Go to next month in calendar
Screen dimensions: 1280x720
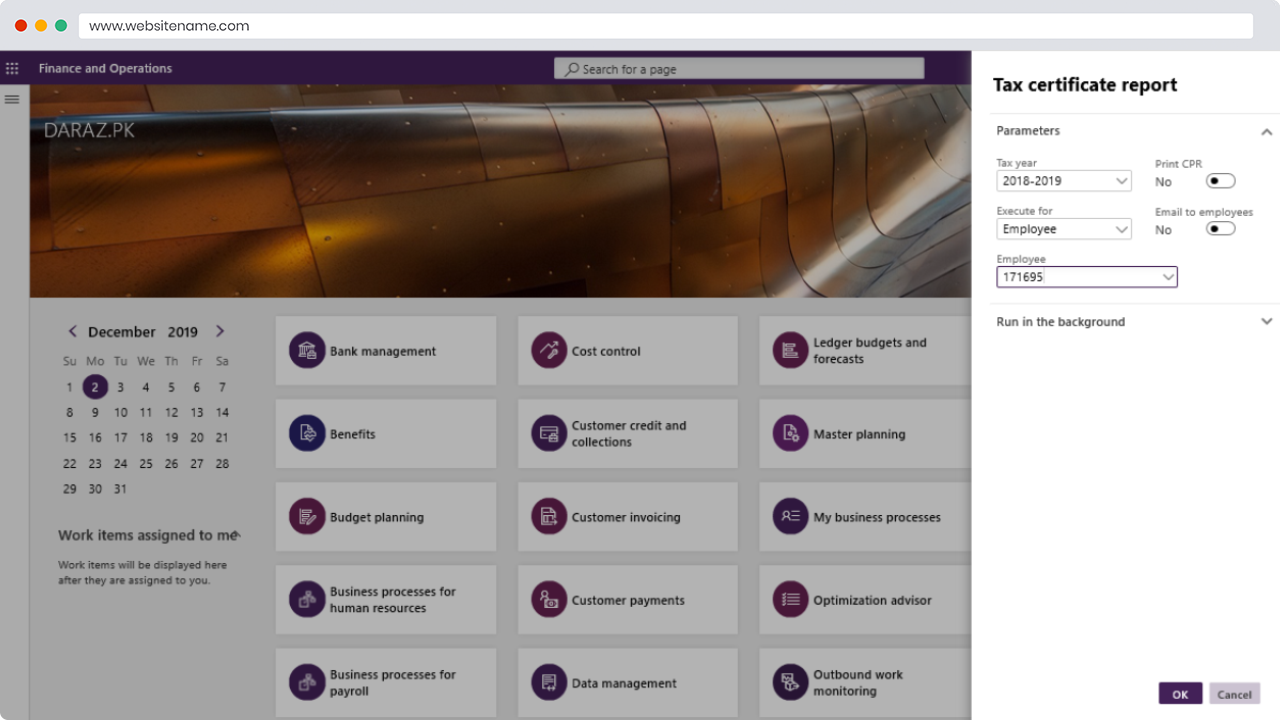220,332
